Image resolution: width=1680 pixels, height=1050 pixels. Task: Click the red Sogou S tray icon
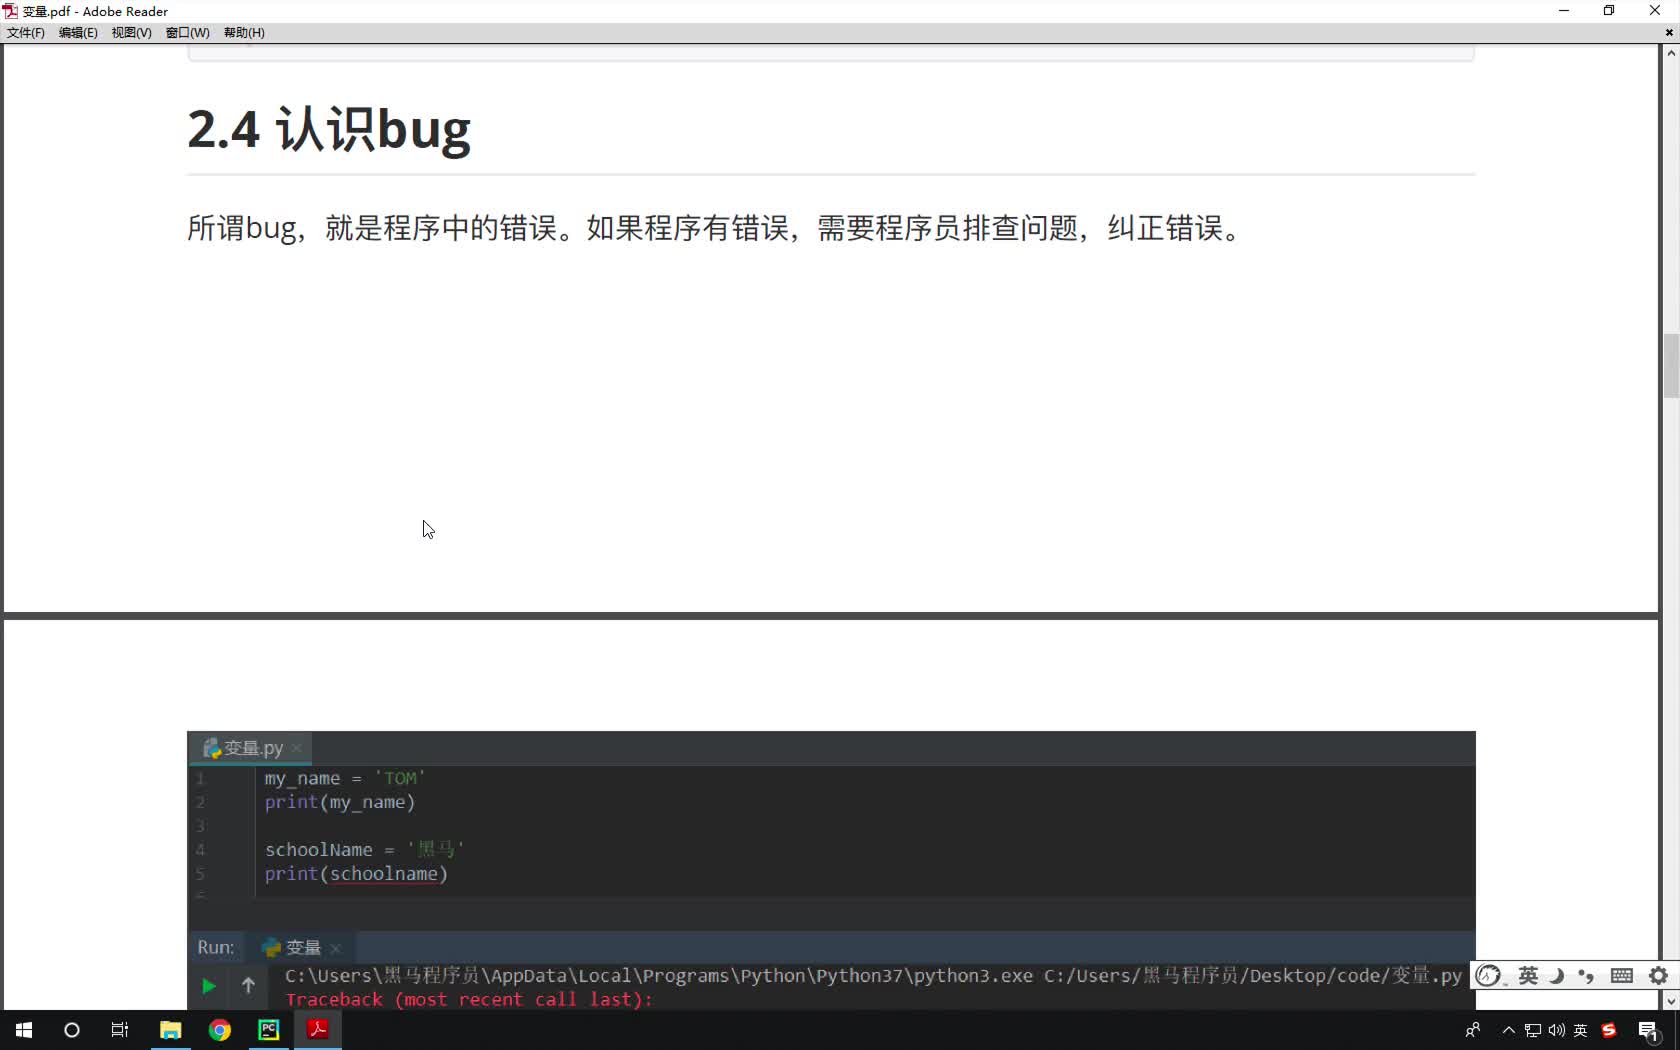1609,1030
